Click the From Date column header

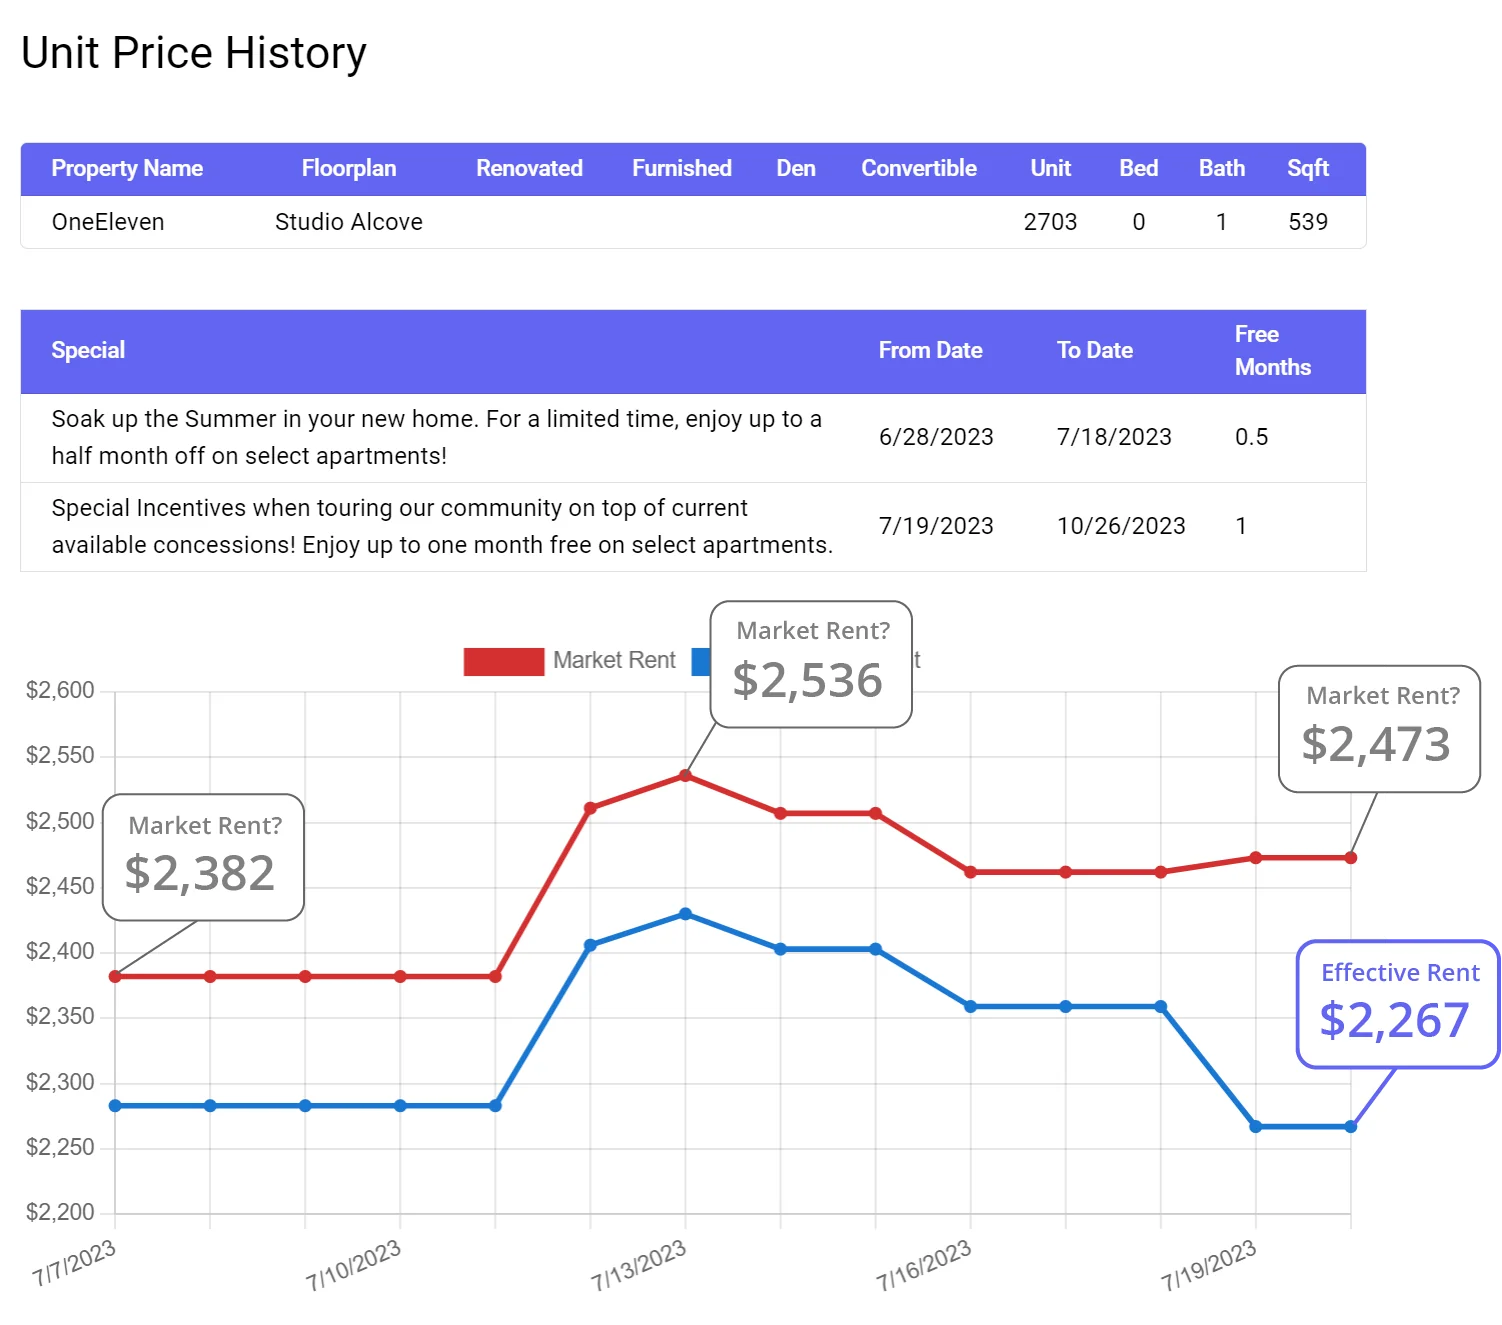click(930, 350)
